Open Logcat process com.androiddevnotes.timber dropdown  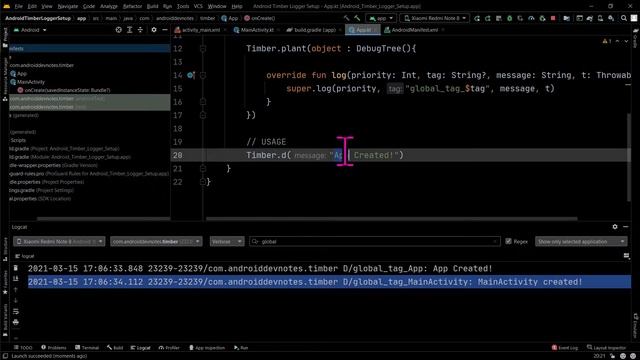coord(156,241)
